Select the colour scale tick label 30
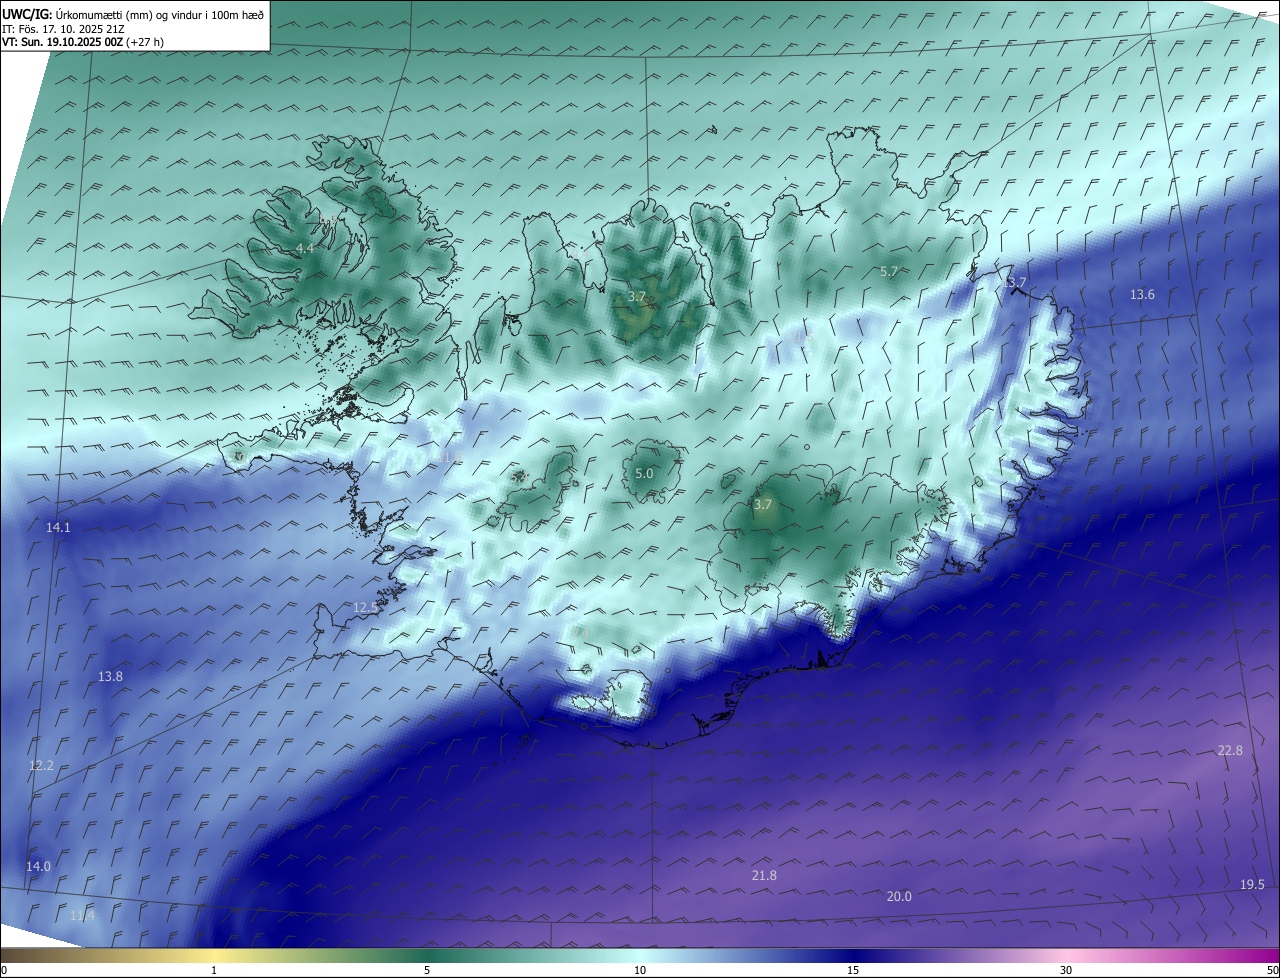The width and height of the screenshot is (1280, 978). click(1066, 970)
